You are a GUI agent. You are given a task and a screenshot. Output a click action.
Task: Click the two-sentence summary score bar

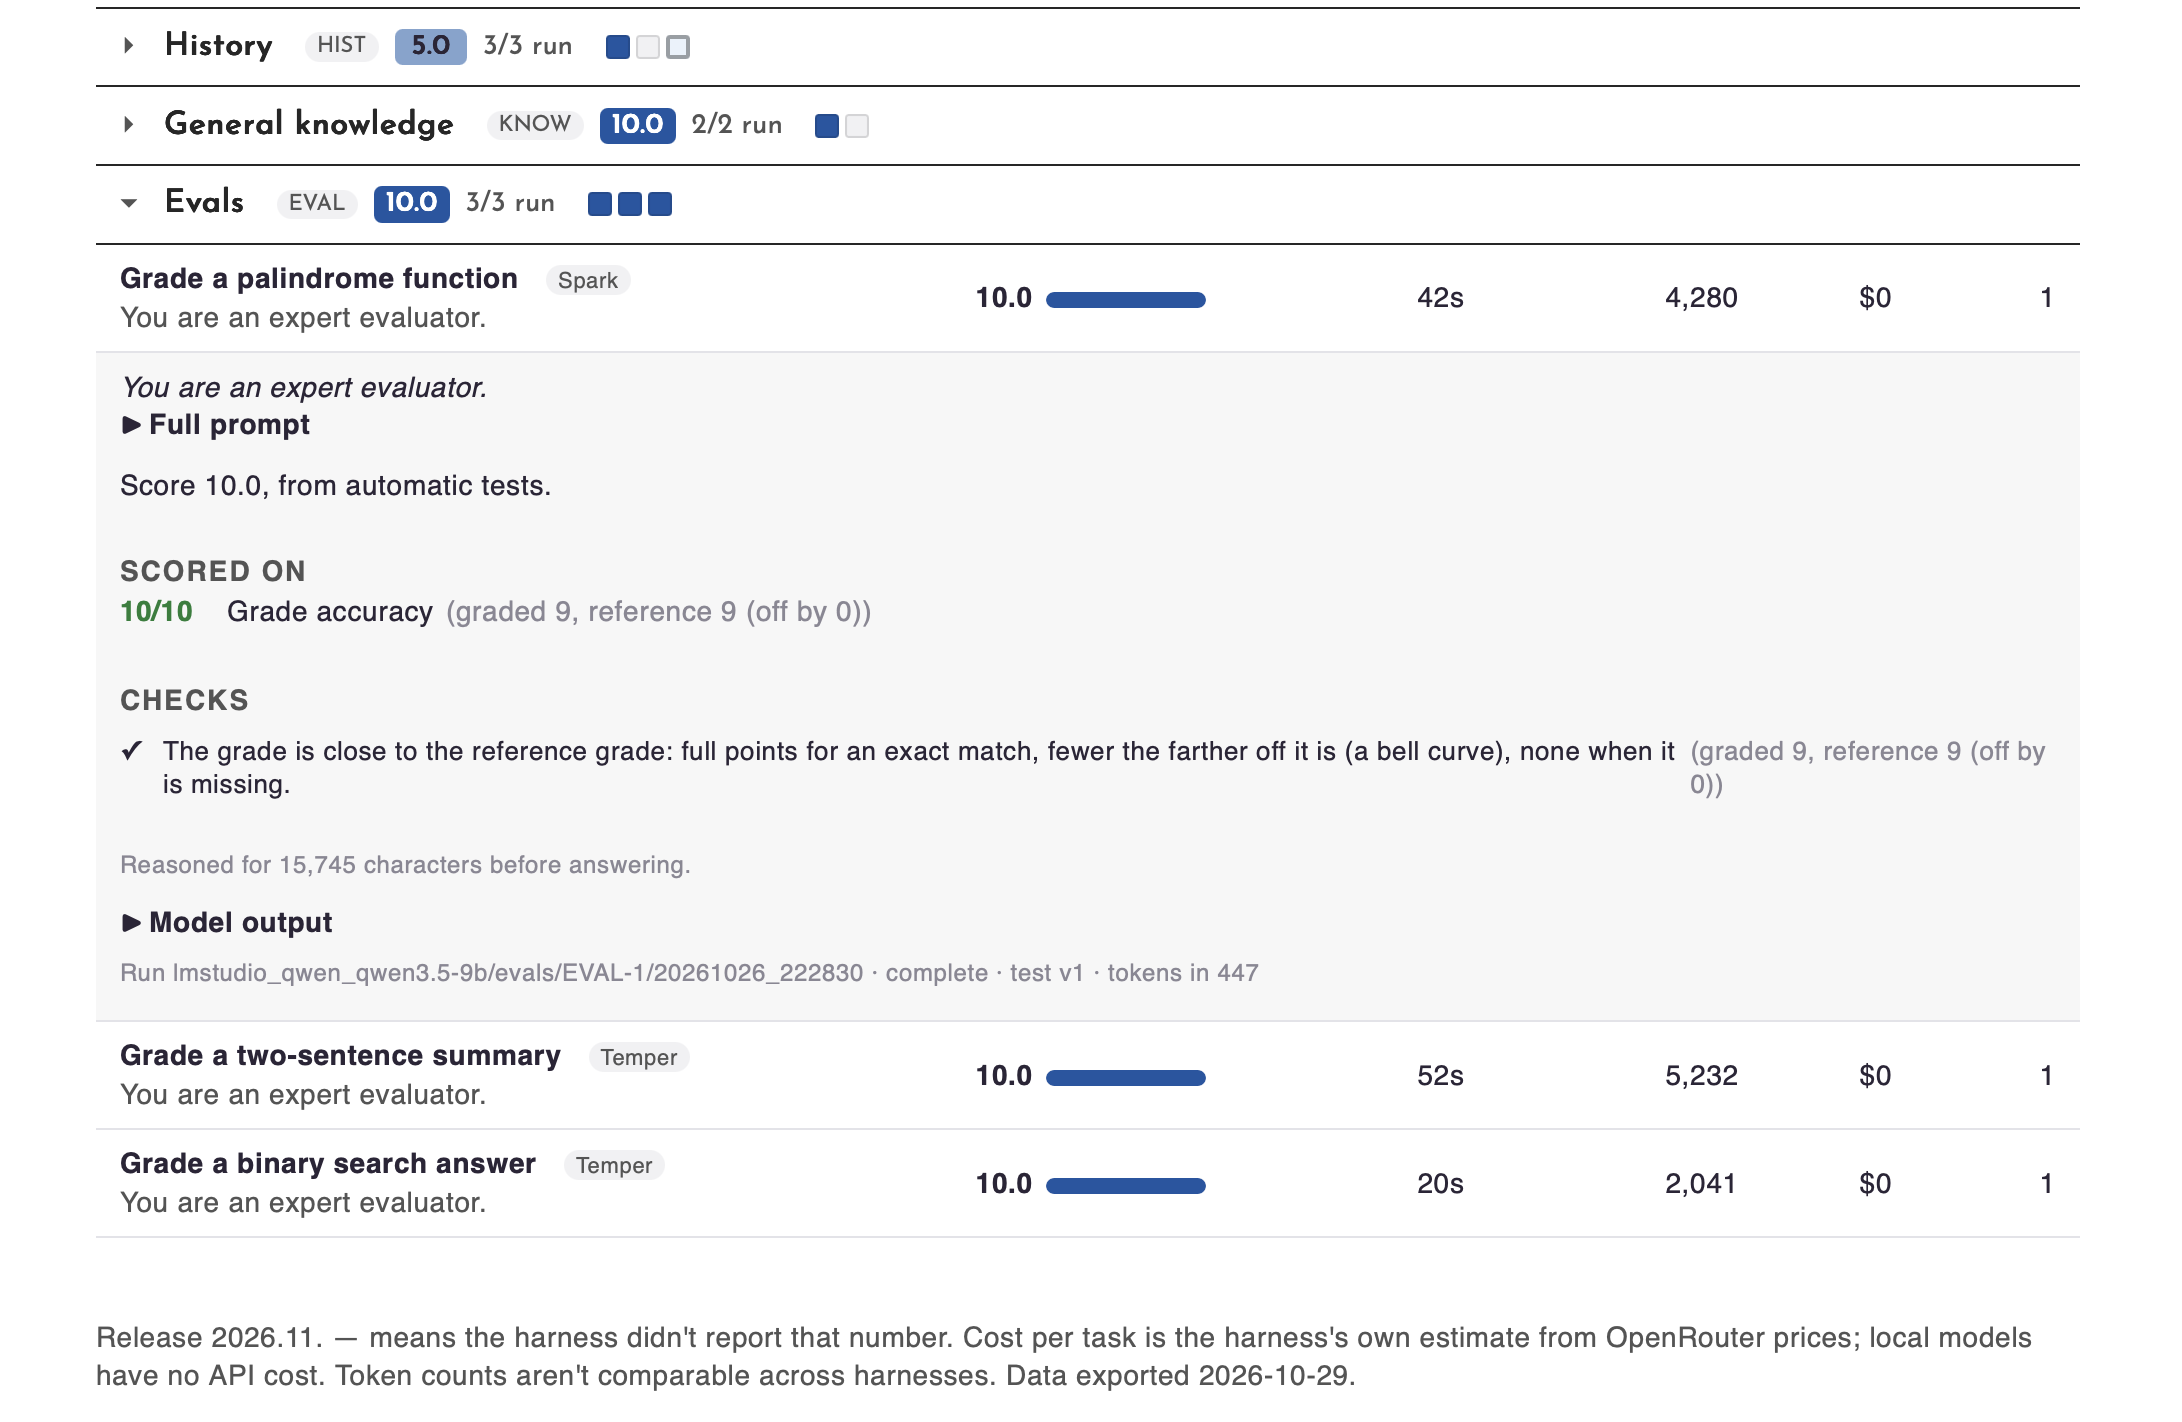pos(1126,1077)
